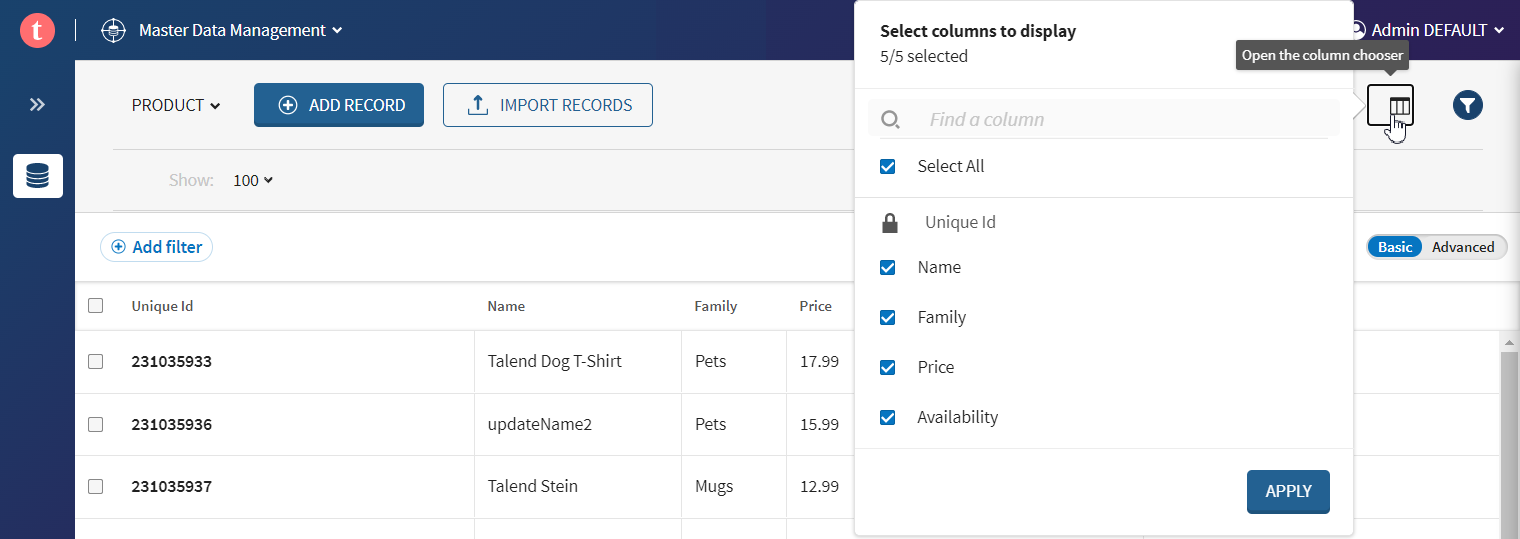Uncheck the Select All checkbox
This screenshot has width=1520, height=539.
coord(887,167)
